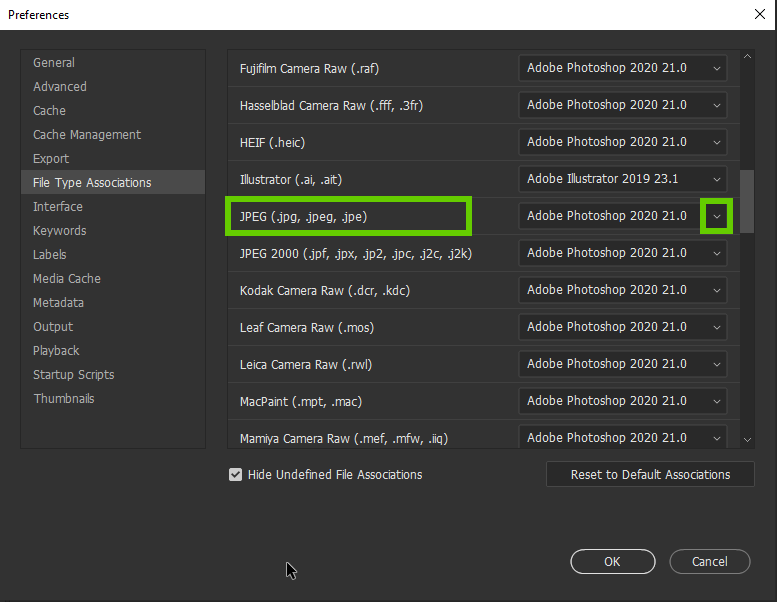Open the Keywords preferences section

coord(60,231)
